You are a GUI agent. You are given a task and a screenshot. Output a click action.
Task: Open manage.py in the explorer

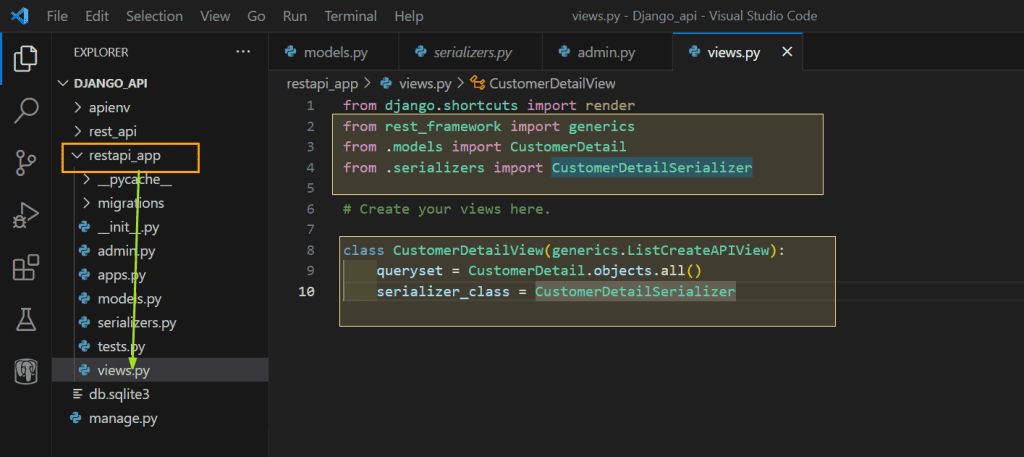[x=160, y=418]
